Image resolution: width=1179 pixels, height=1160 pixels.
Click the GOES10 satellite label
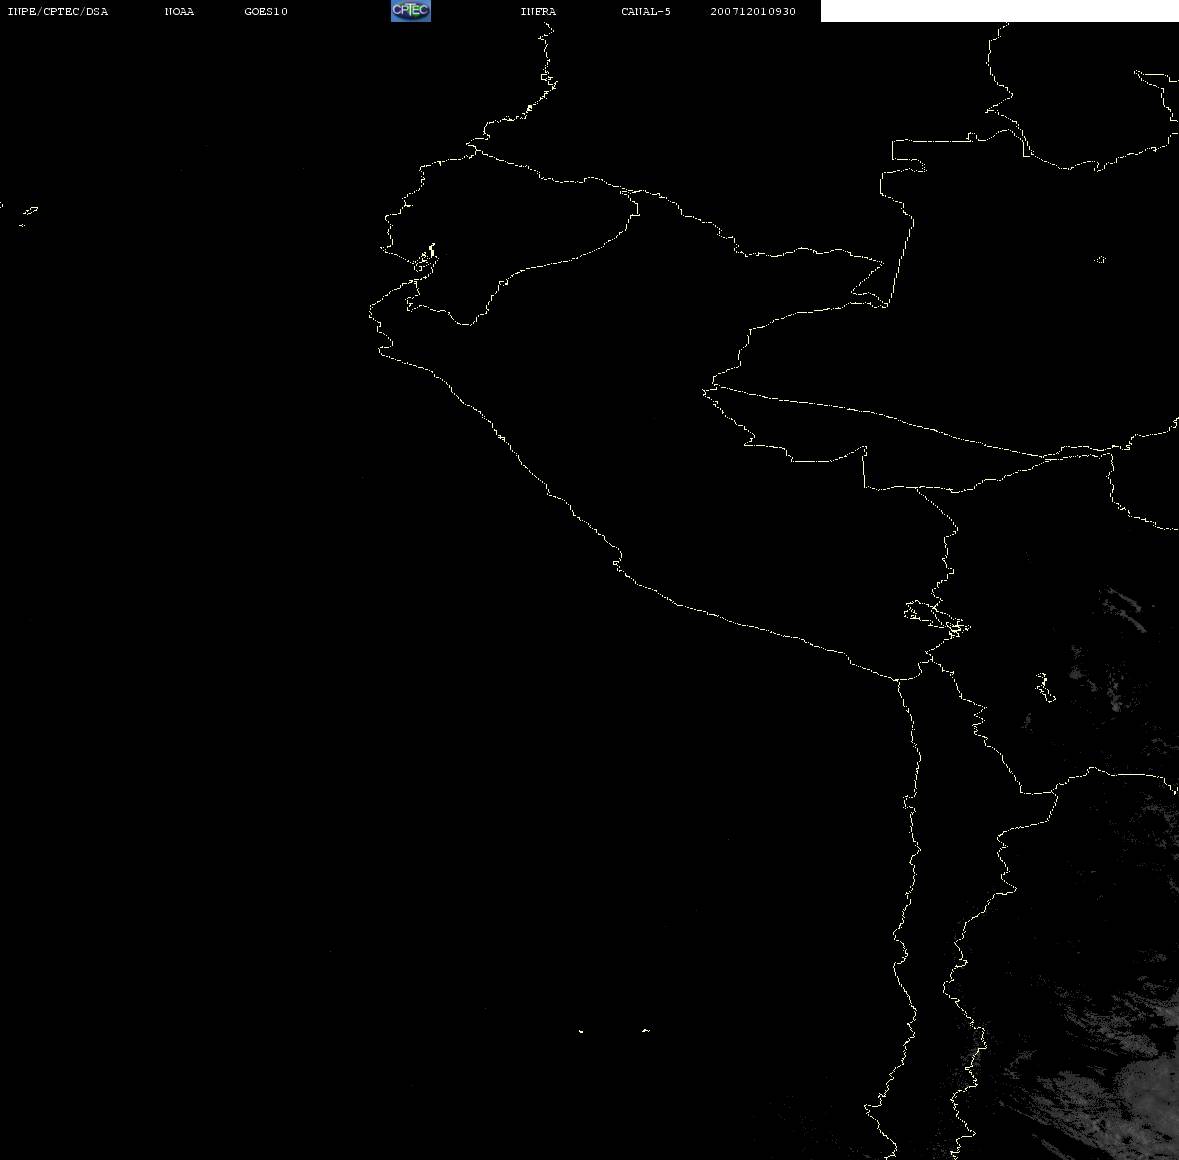click(x=266, y=12)
